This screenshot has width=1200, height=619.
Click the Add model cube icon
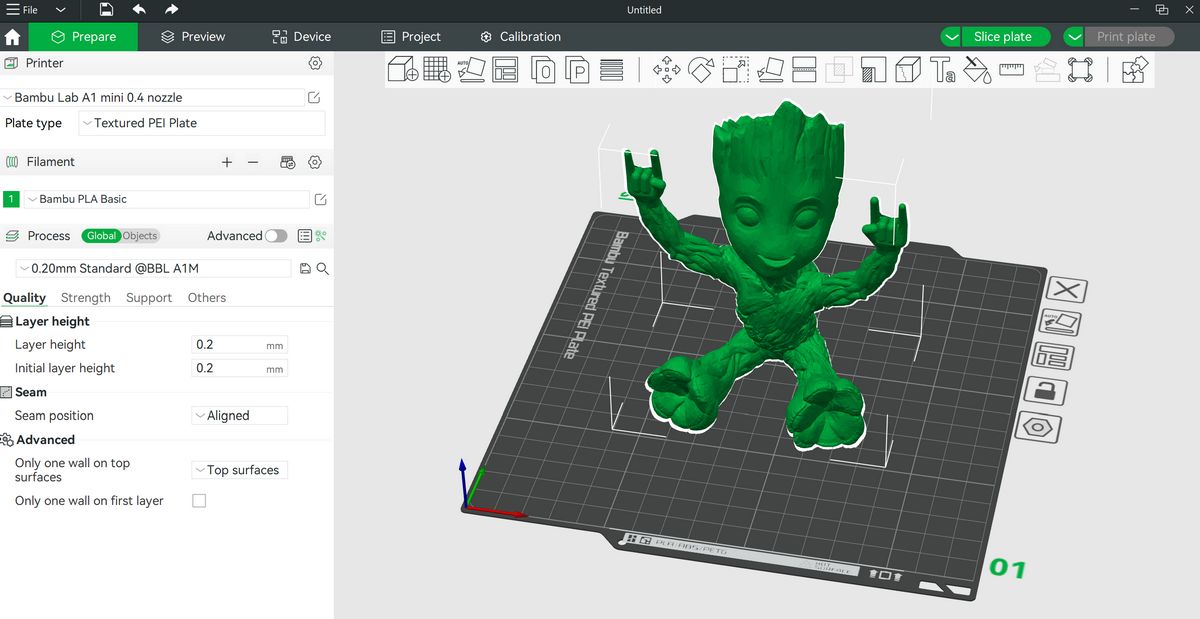tap(402, 70)
